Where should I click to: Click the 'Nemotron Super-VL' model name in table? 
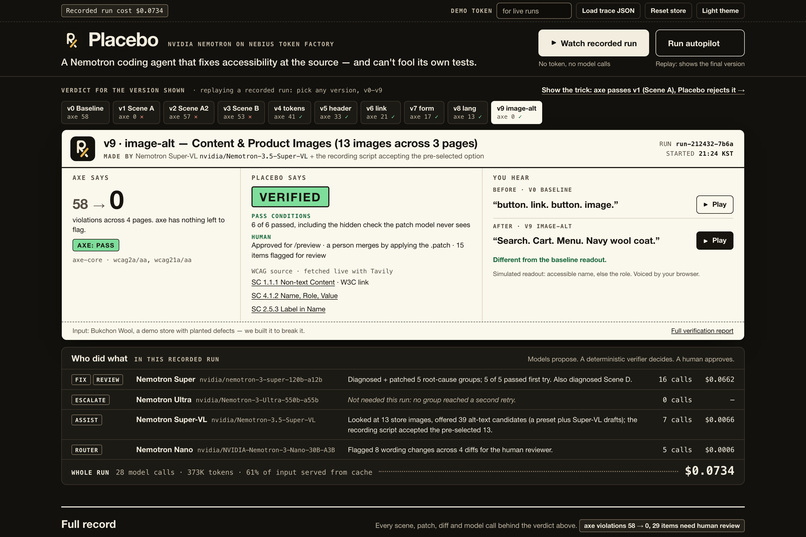pos(171,419)
